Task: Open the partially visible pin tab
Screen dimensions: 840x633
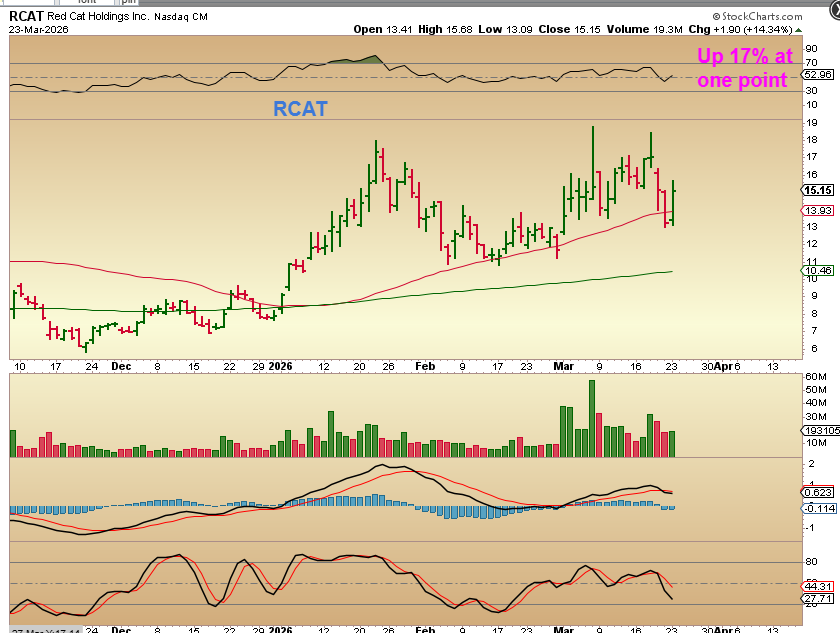Action: click(x=129, y=2)
